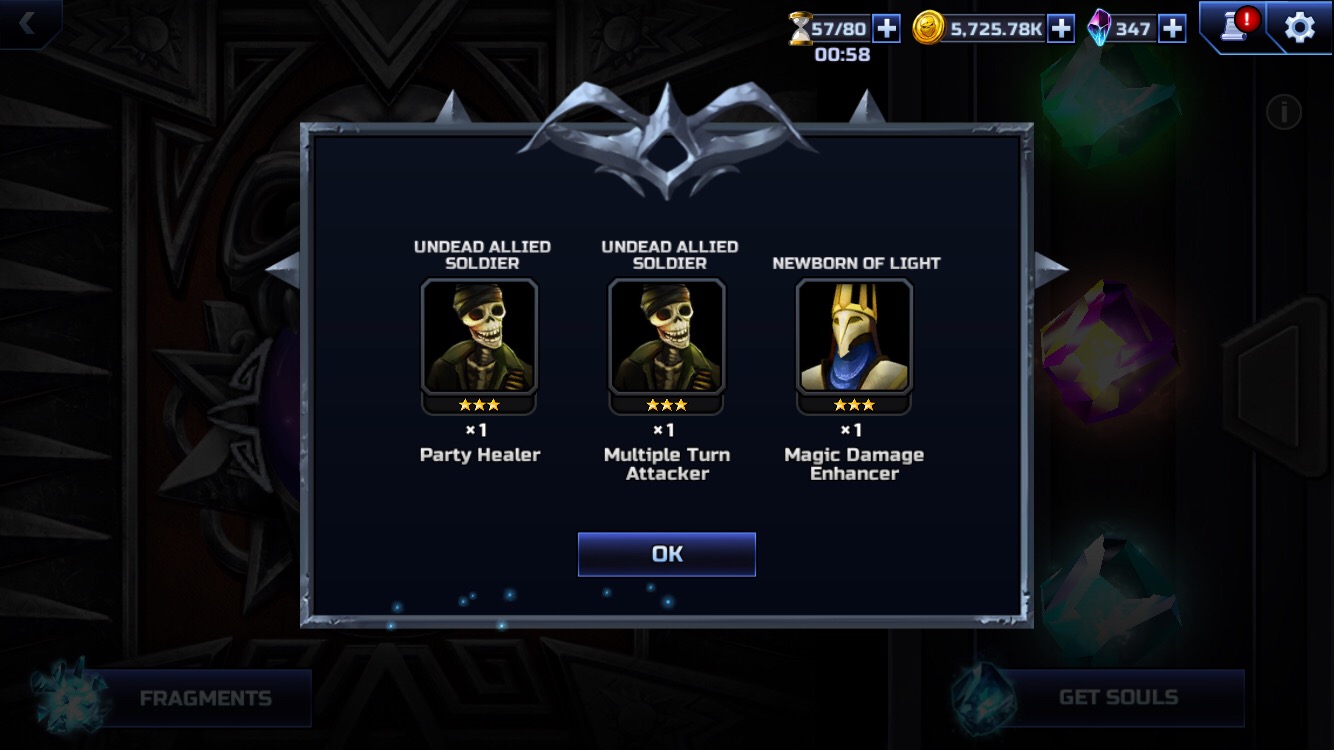This screenshot has width=1334, height=750.
Task: Select the green soul crystal
Action: coord(1111,97)
